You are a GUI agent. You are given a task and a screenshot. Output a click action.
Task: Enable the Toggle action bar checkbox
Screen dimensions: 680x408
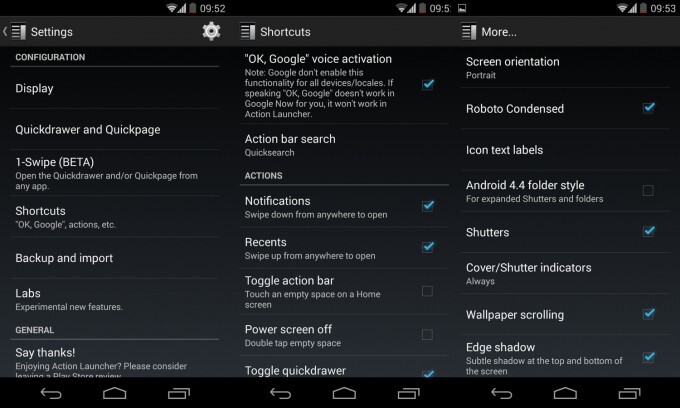tap(427, 291)
